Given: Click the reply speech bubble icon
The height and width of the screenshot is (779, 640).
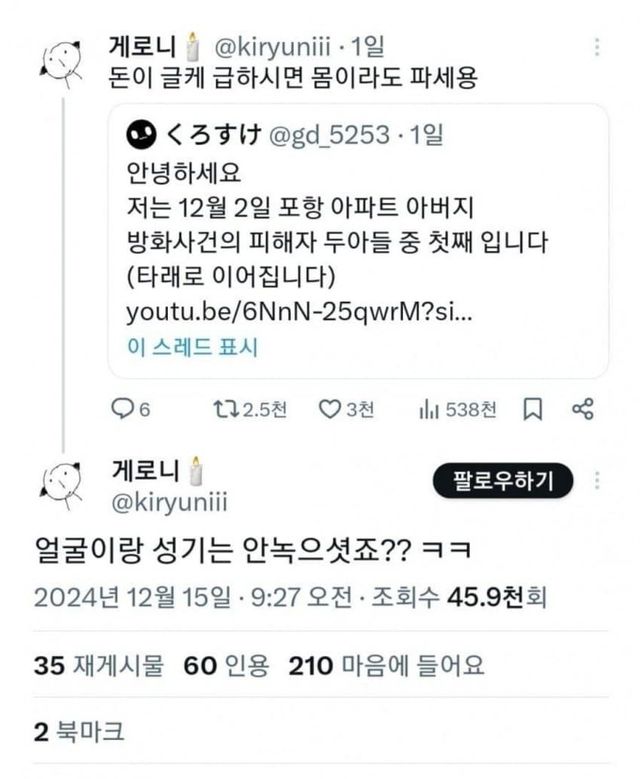Looking at the screenshot, I should pyautogui.click(x=121, y=408).
